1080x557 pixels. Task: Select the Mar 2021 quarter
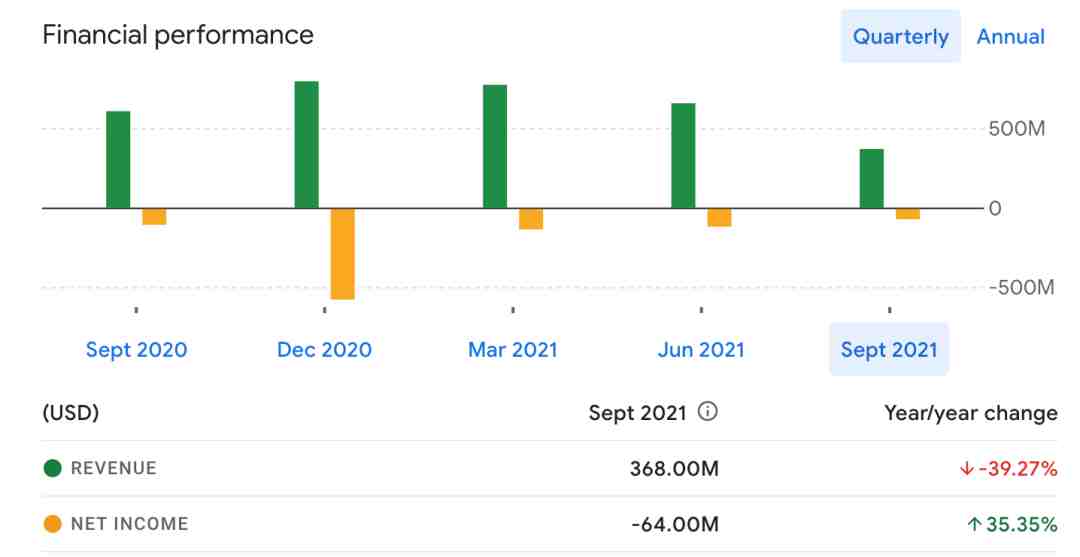point(512,350)
